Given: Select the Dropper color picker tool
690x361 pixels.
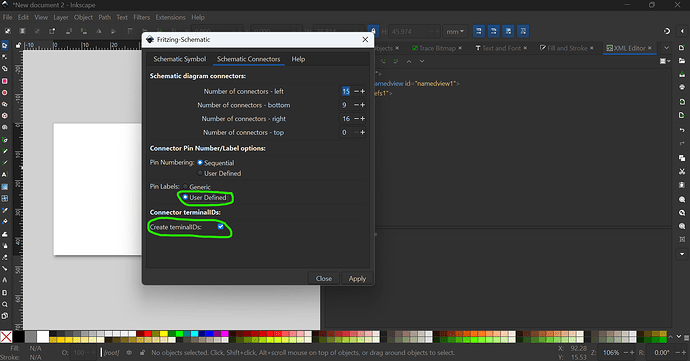Looking at the screenshot, I should click(x=4, y=210).
